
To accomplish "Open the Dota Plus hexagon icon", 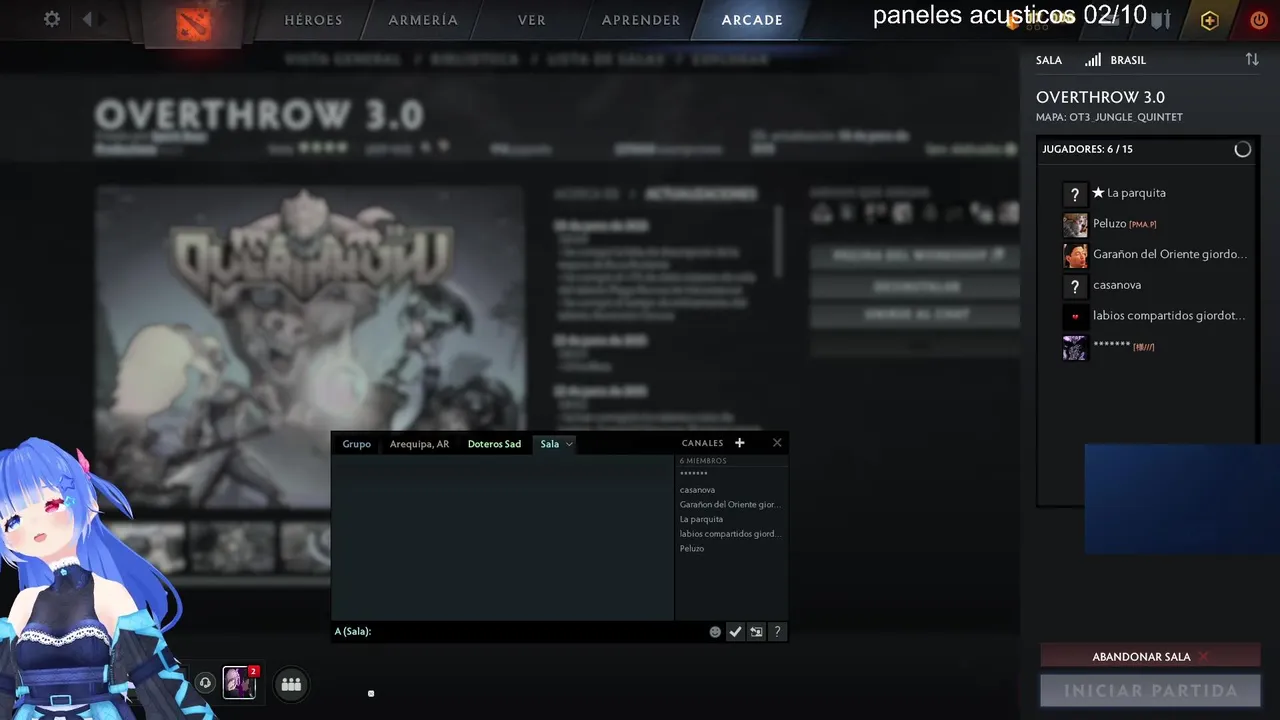I will pos(1210,20).
